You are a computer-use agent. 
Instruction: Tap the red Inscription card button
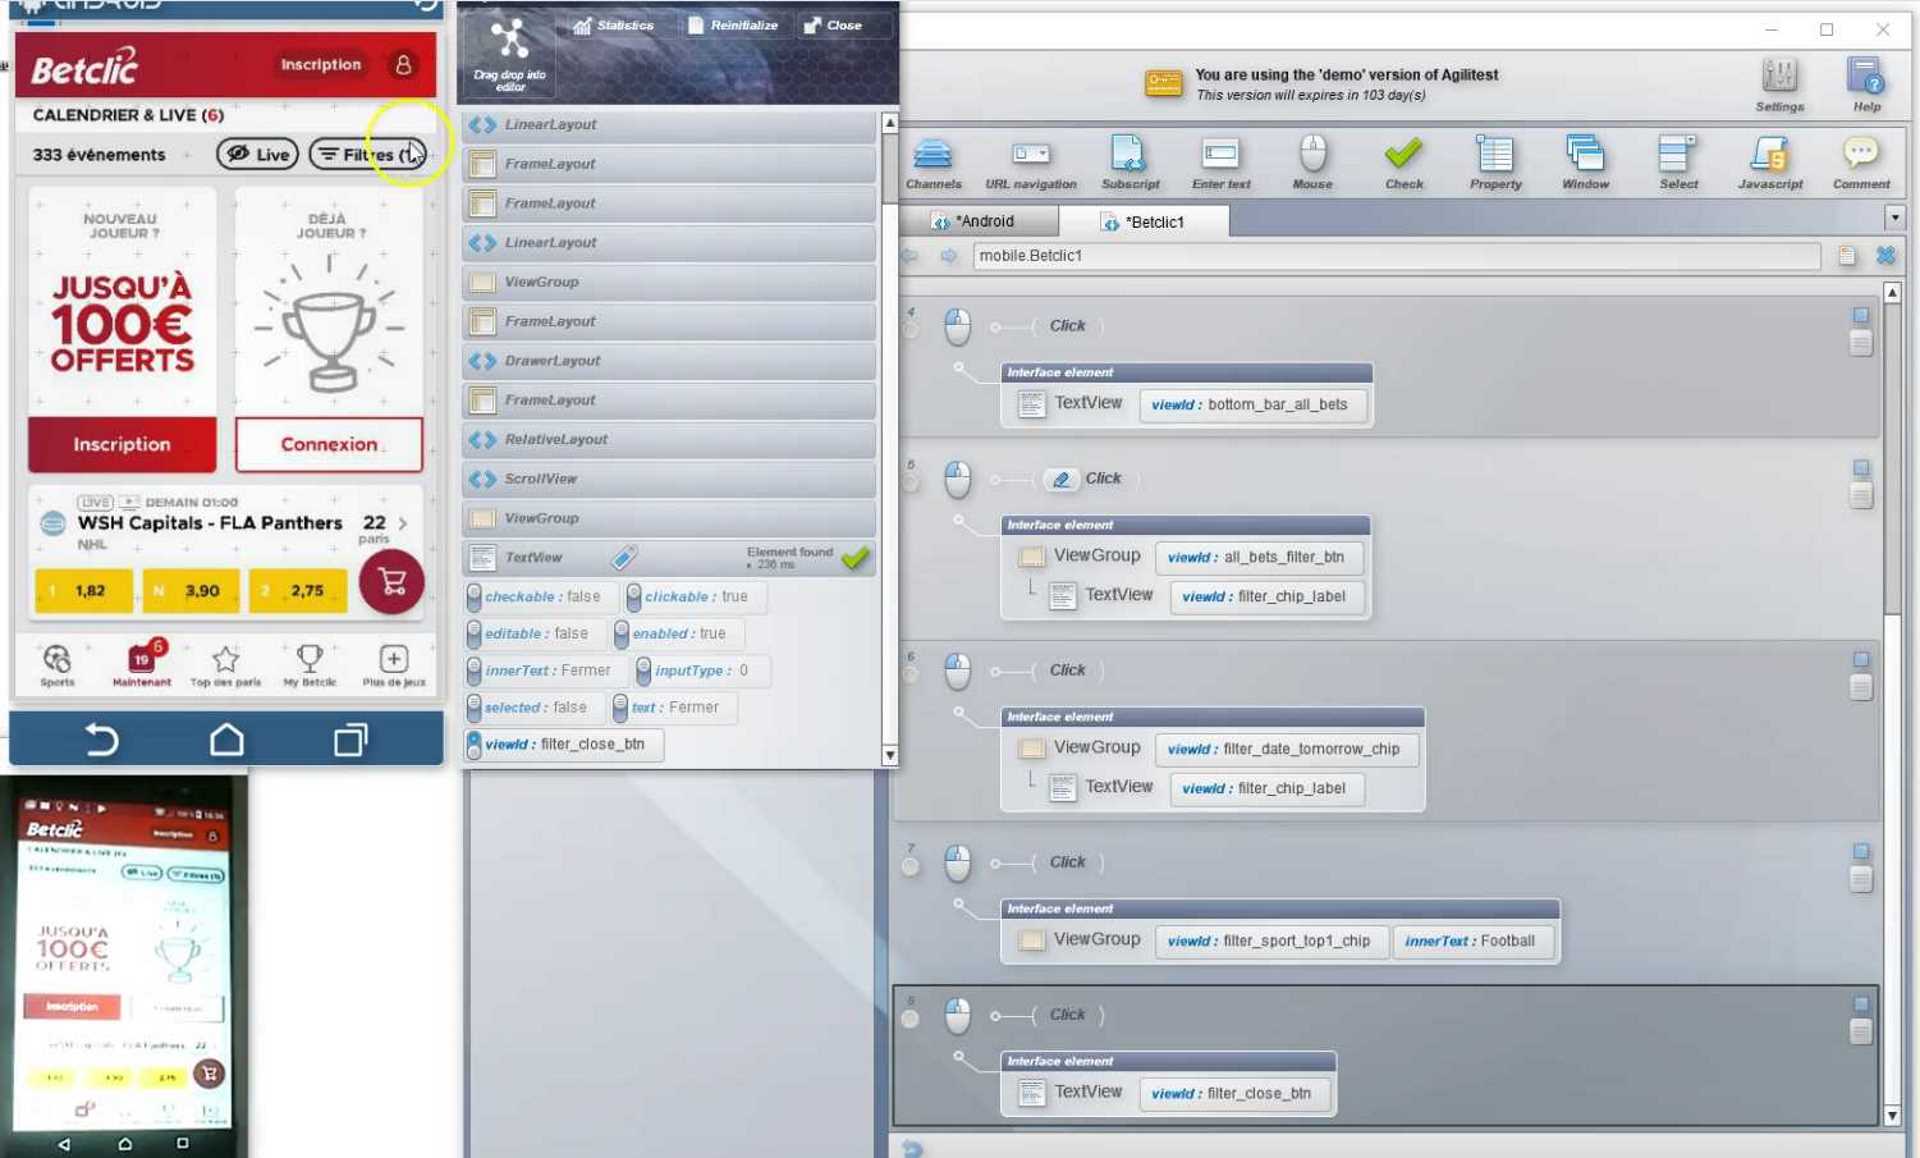click(122, 444)
